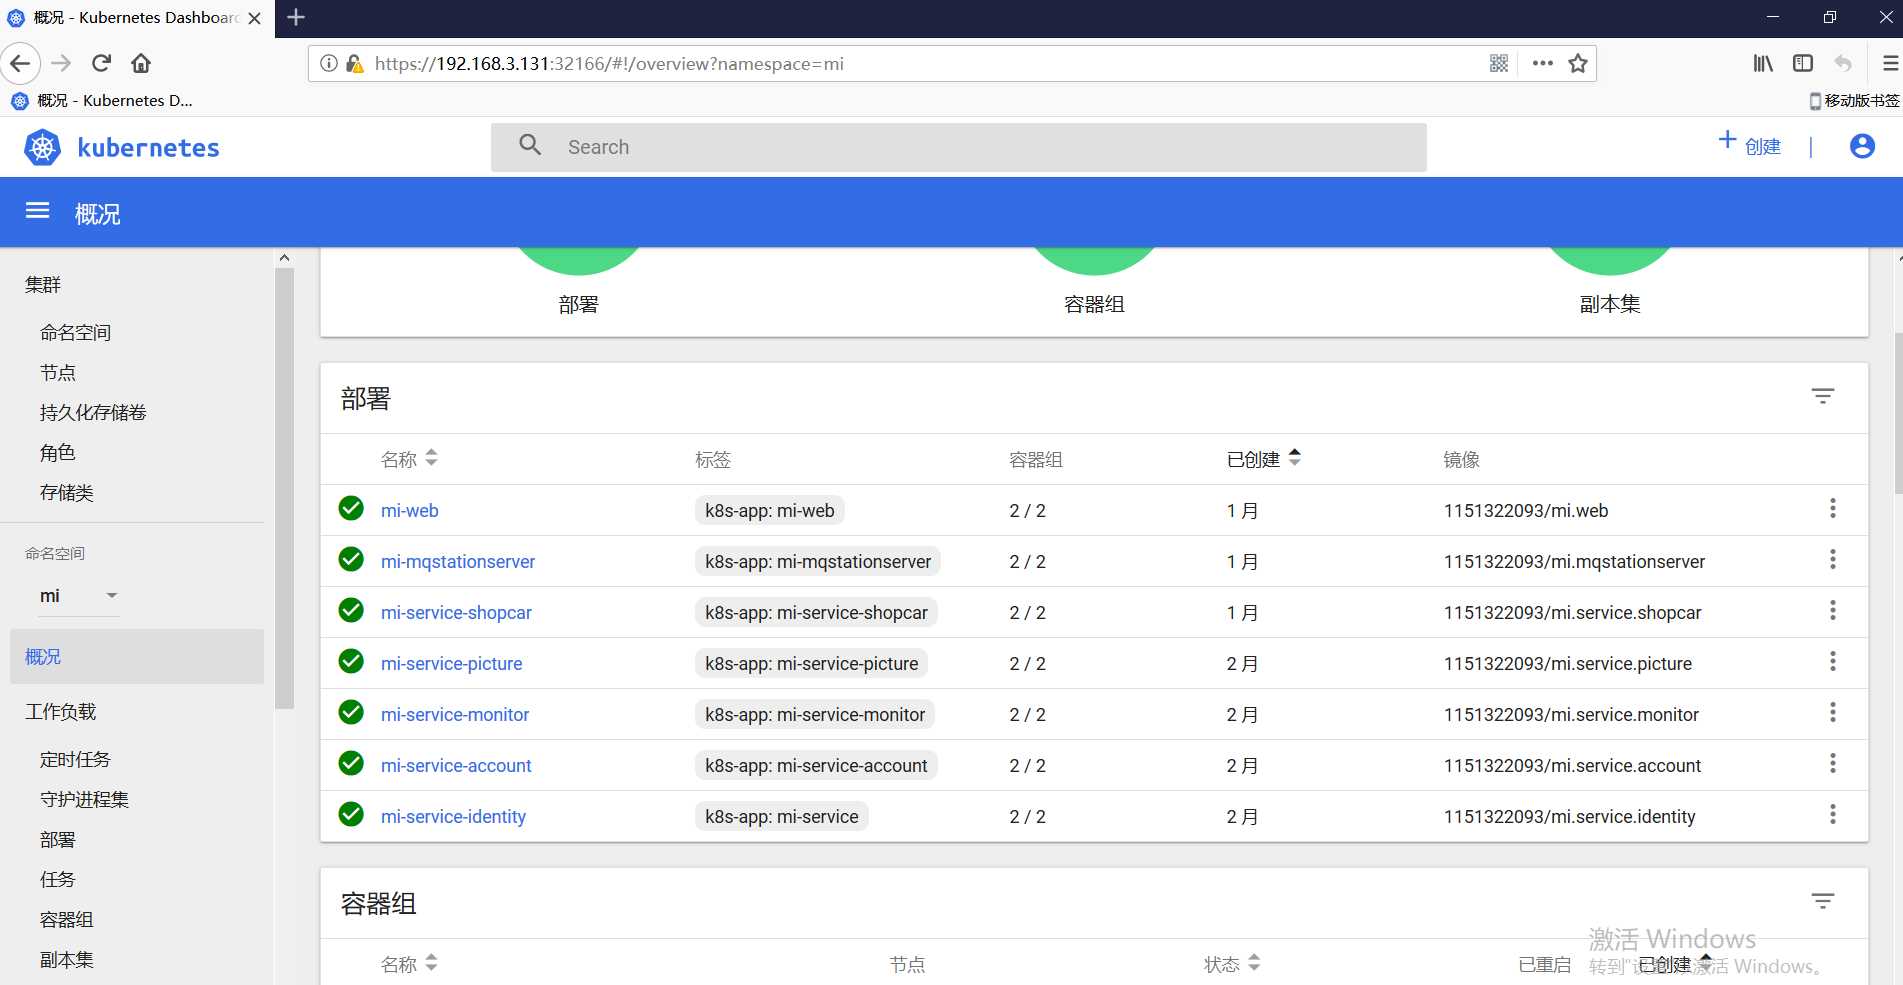Click the search magnifier icon

[x=530, y=146]
